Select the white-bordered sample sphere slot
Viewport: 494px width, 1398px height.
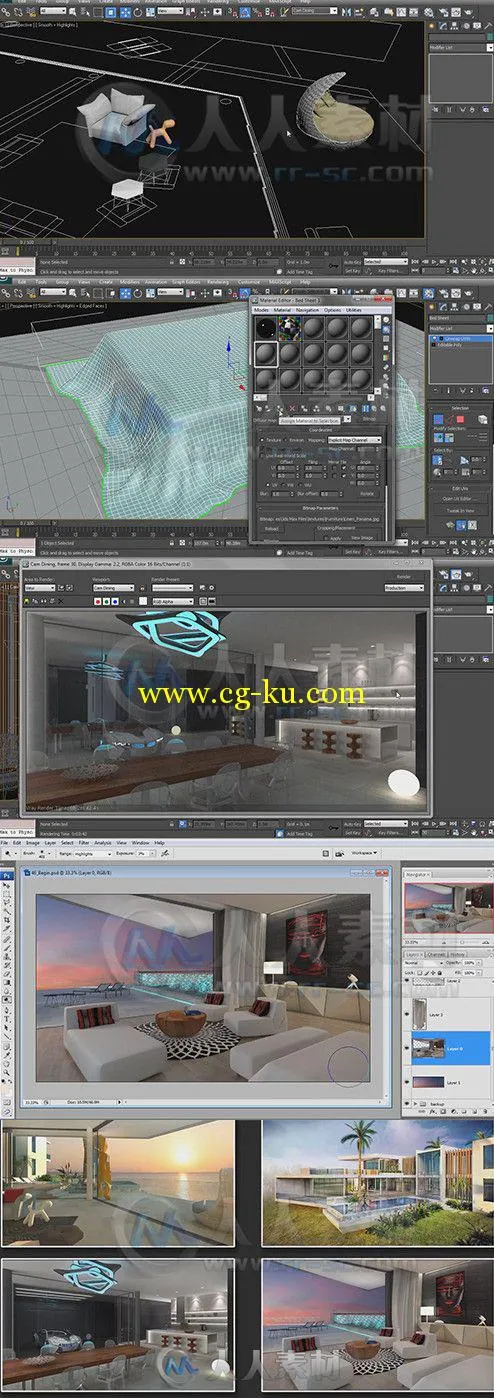(264, 354)
